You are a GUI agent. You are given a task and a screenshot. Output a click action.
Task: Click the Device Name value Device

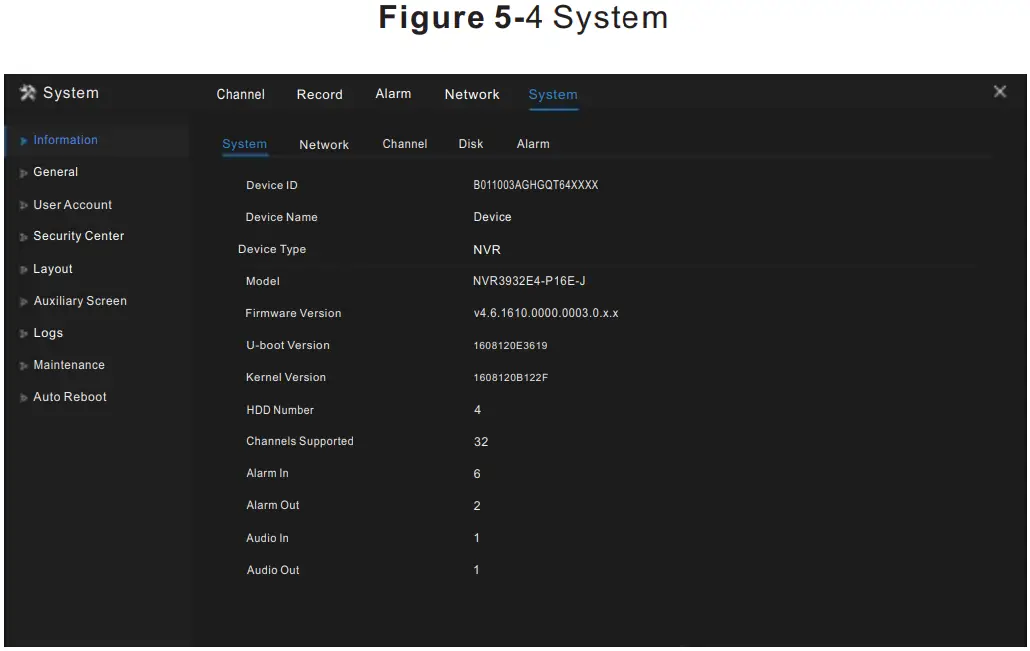pos(492,217)
